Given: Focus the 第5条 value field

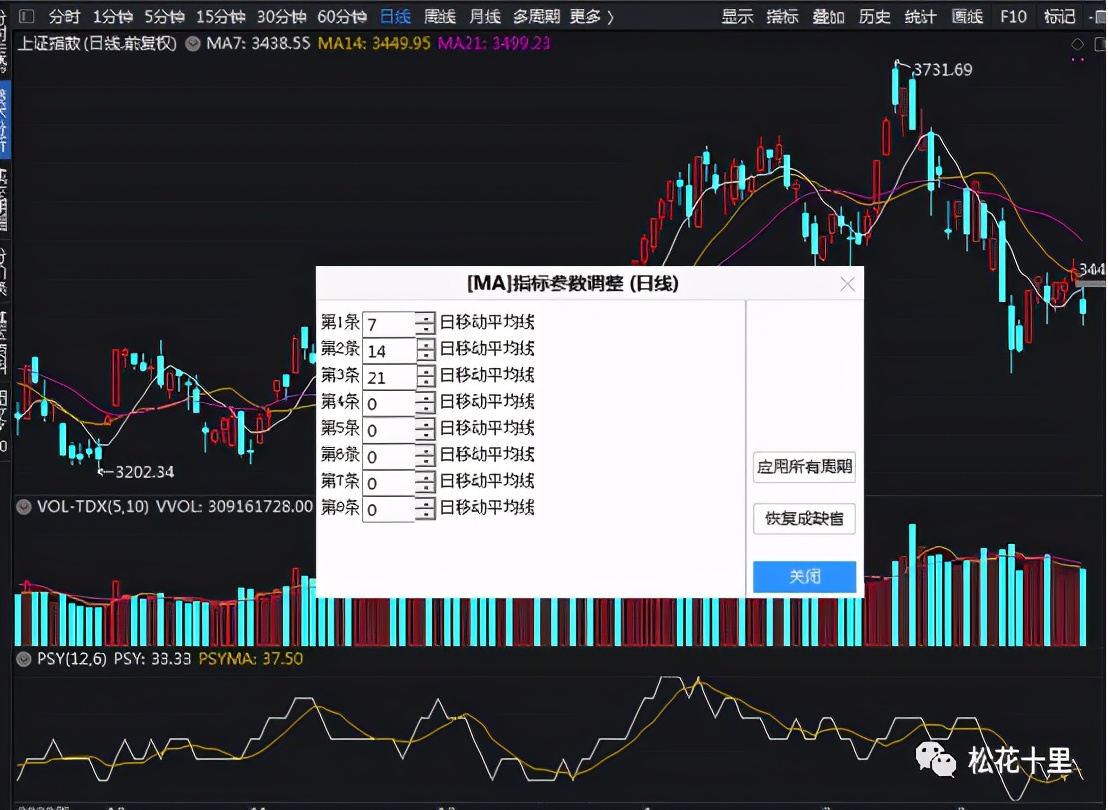Looking at the screenshot, I should [x=389, y=430].
